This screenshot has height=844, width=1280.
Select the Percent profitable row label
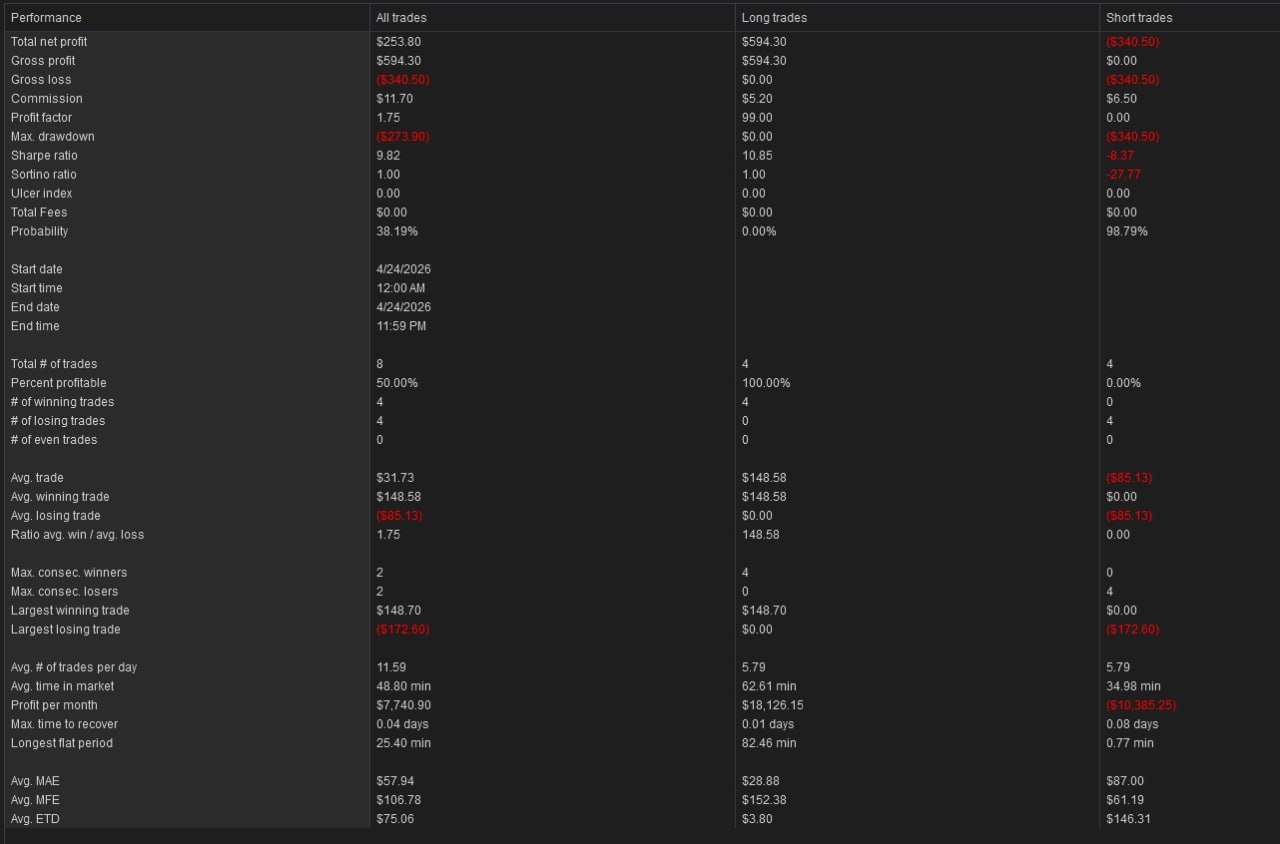pos(58,384)
